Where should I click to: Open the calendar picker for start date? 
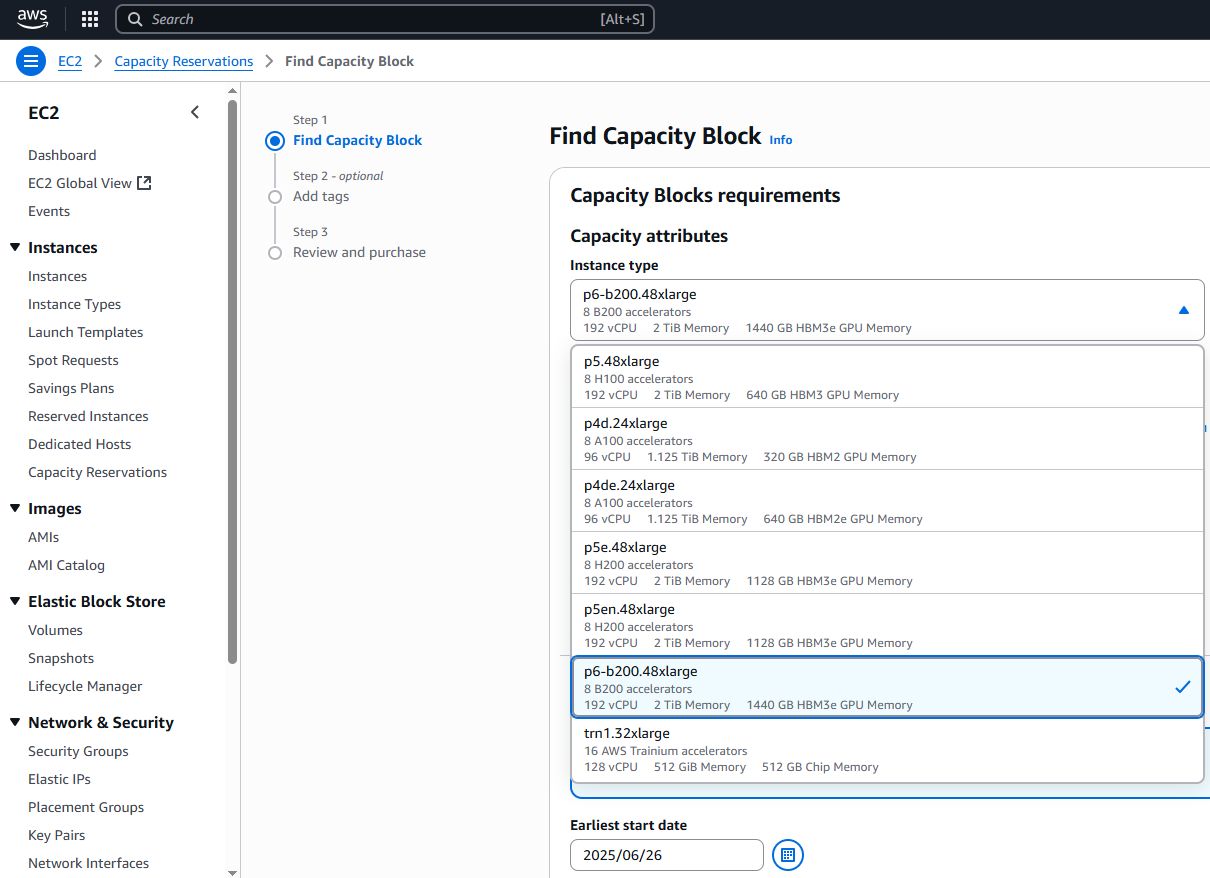tap(788, 855)
